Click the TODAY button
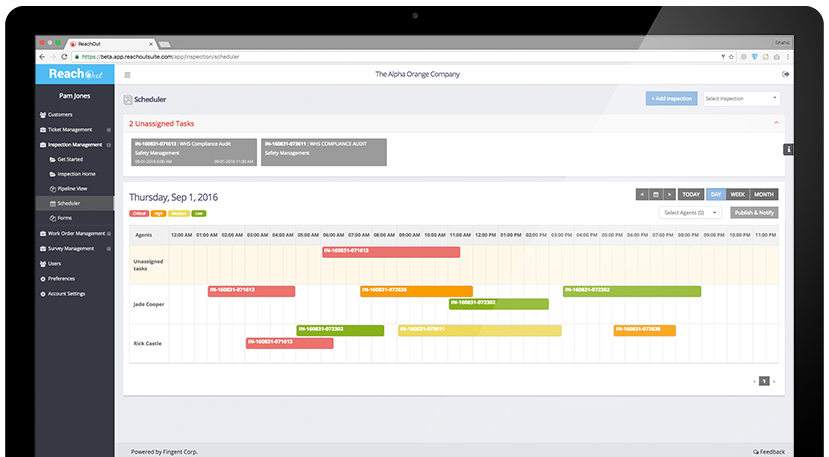This screenshot has height=457, width=829. pyautogui.click(x=690, y=195)
